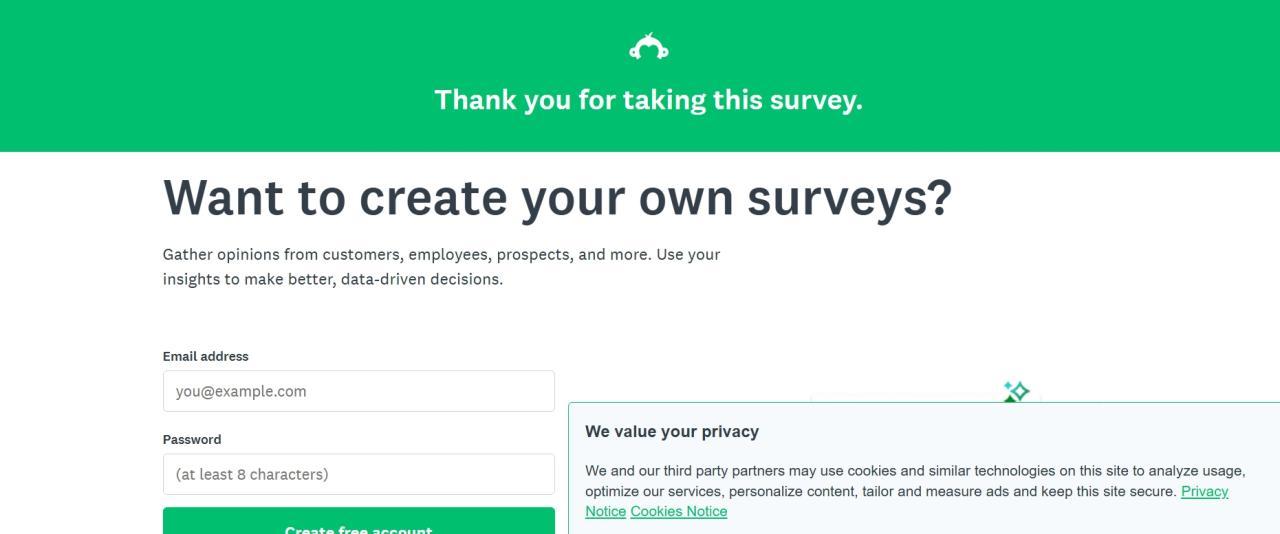1280x534 pixels.
Task: Click the 'Want to create your own surveys?' headline
Action: tap(557, 197)
